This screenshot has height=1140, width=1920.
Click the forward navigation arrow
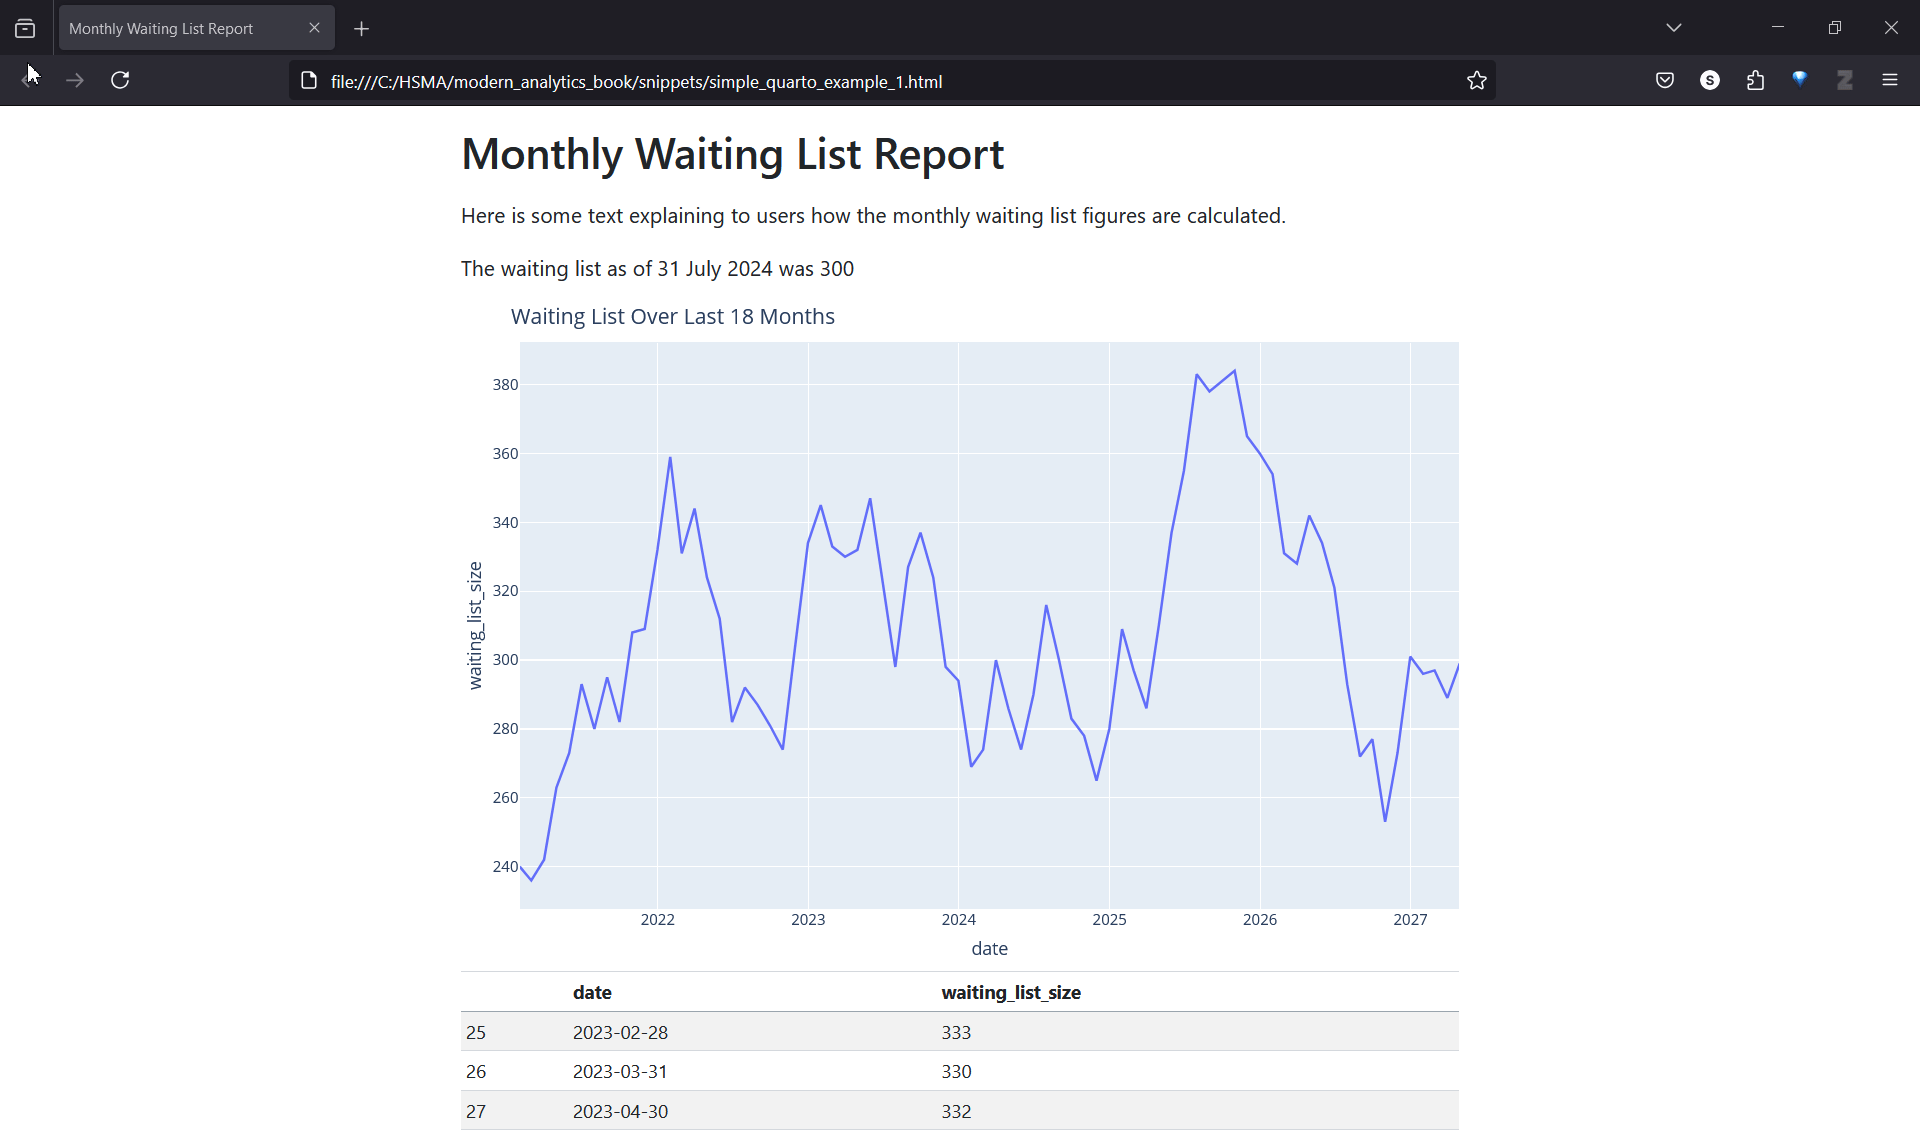pyautogui.click(x=75, y=80)
